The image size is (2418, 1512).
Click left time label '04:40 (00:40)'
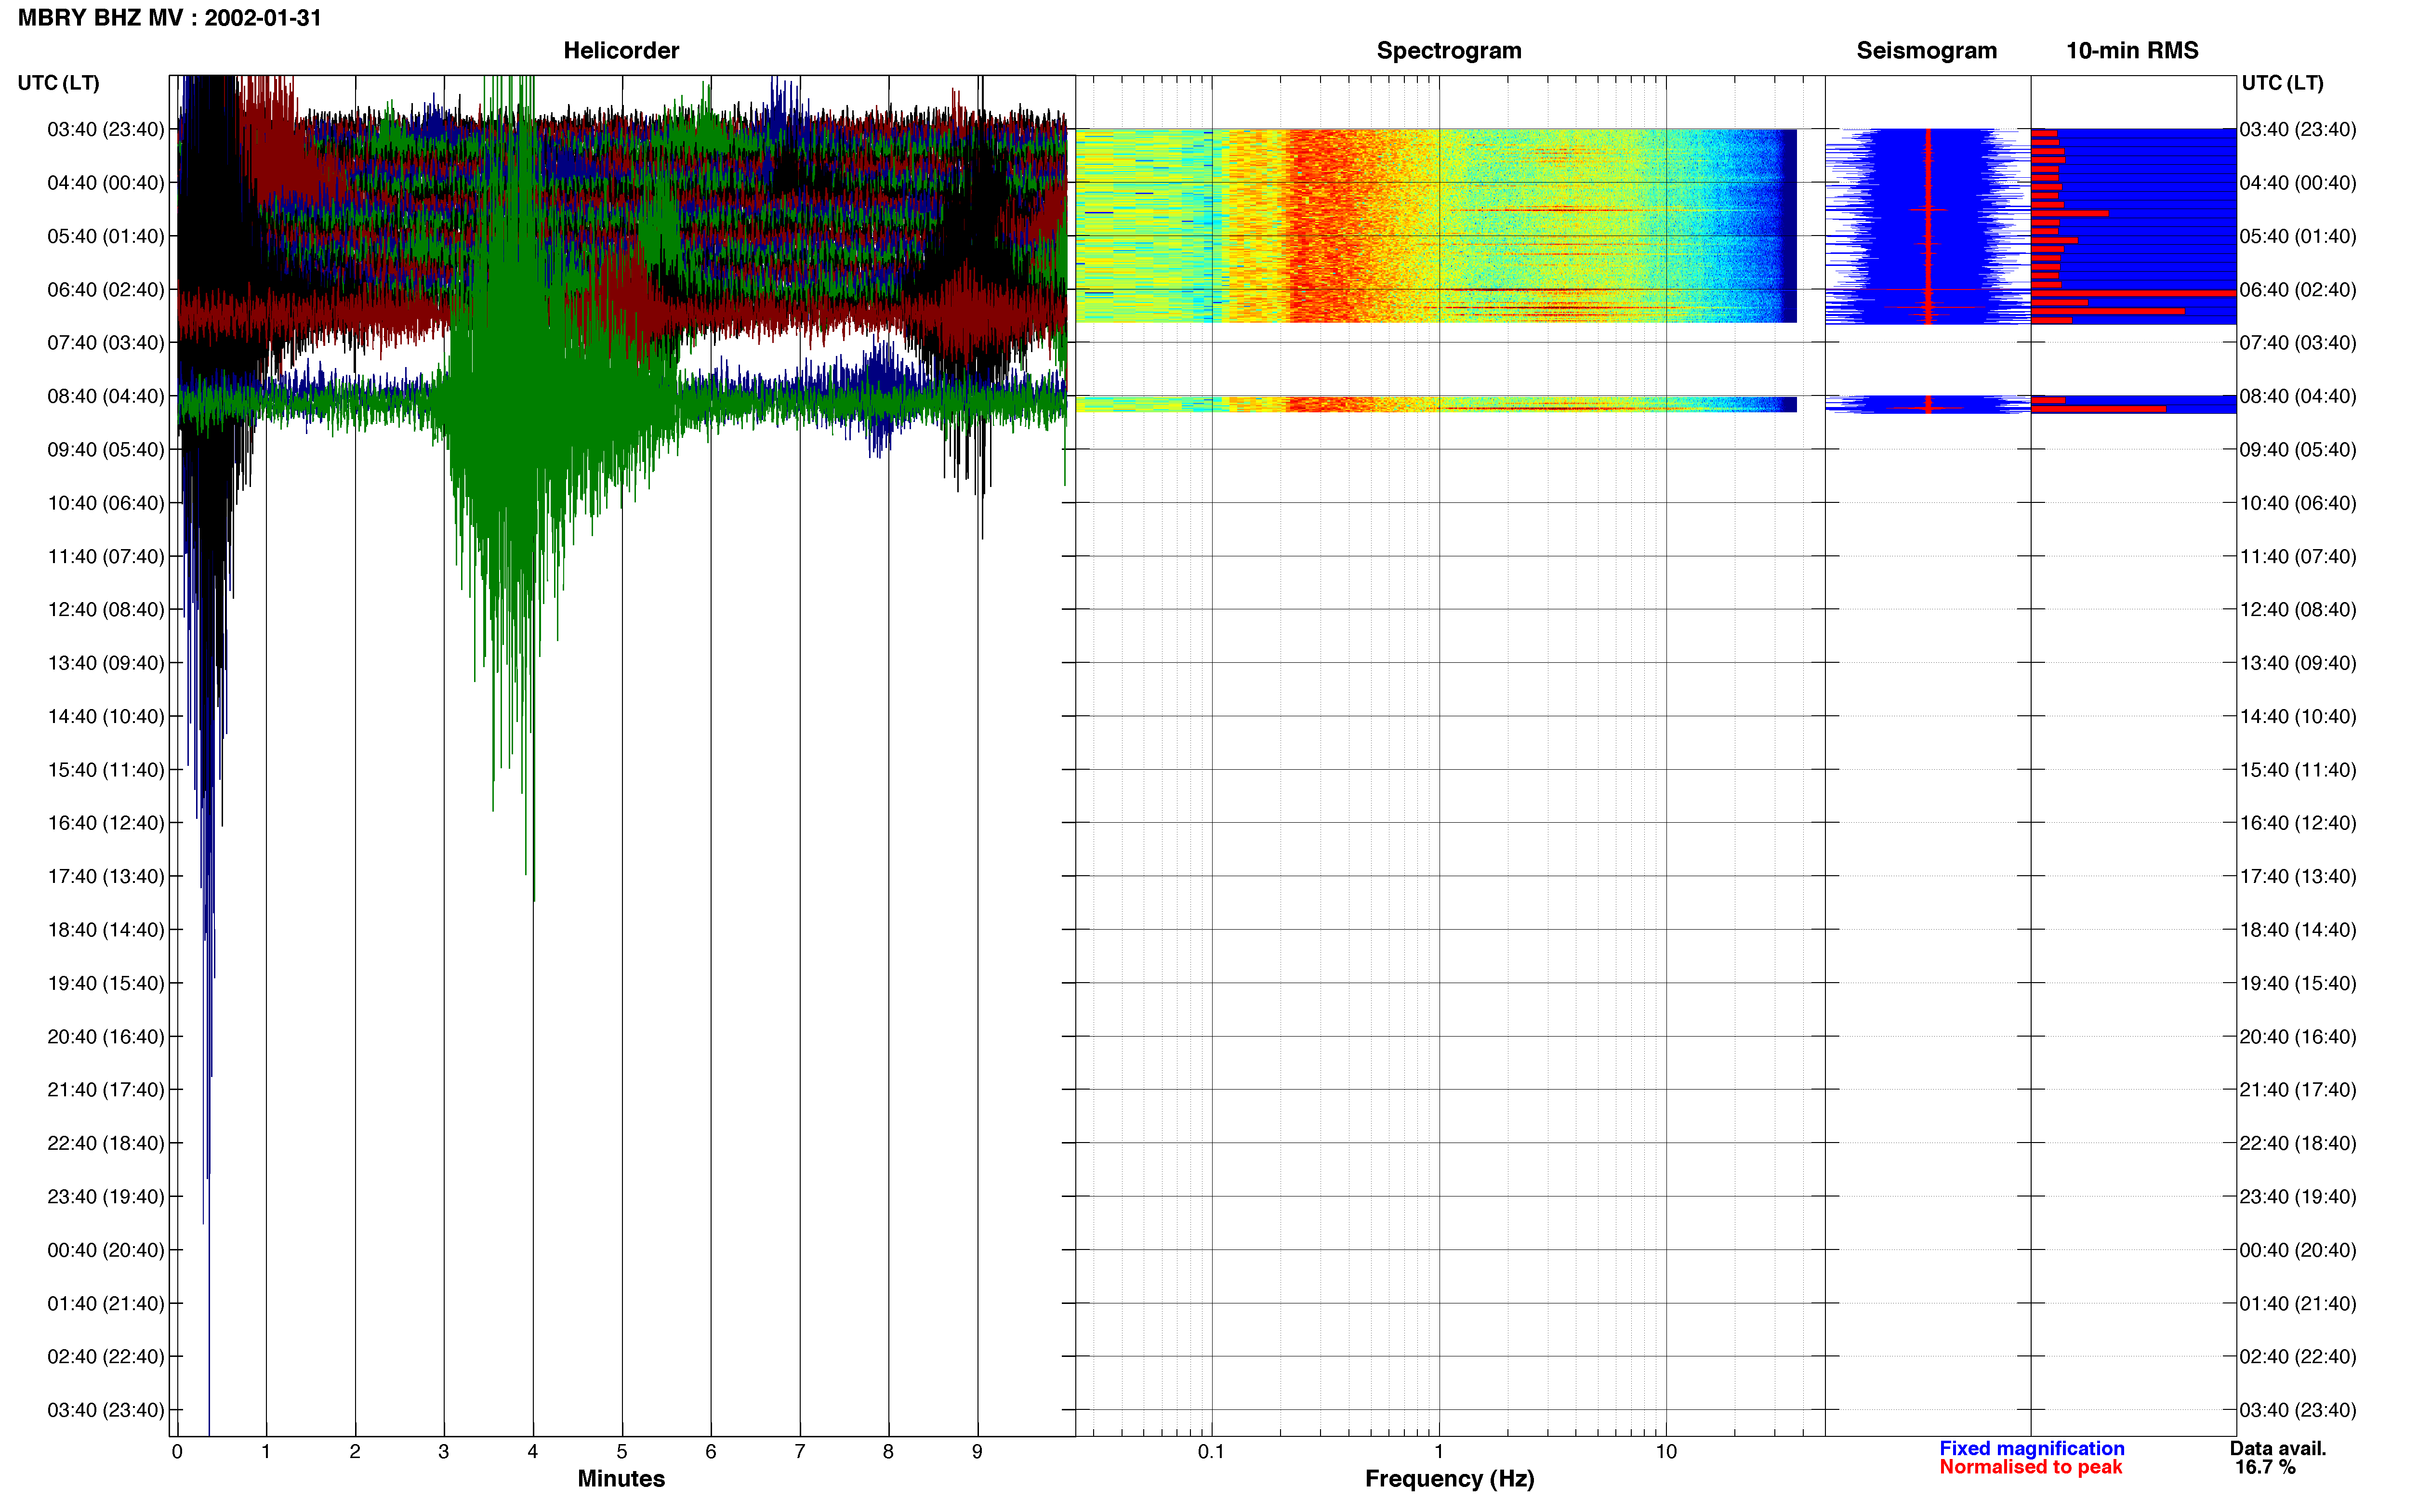[106, 183]
